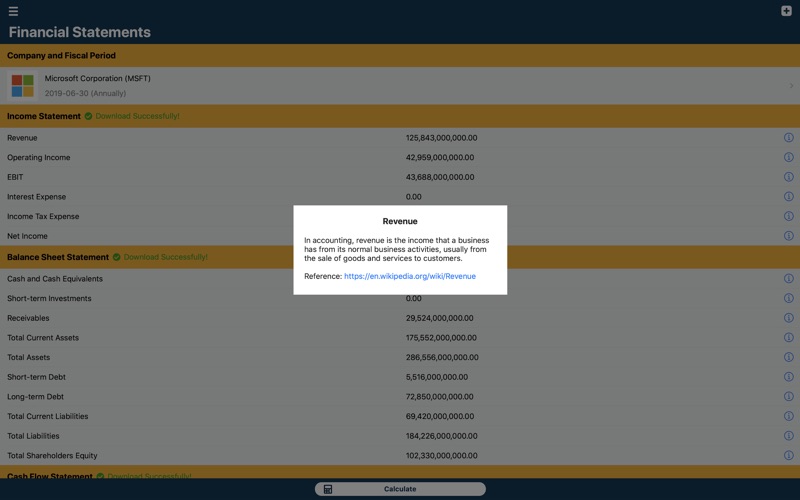The image size is (800, 500).
Task: Show info for Short-term Investments row
Action: [x=788, y=298]
